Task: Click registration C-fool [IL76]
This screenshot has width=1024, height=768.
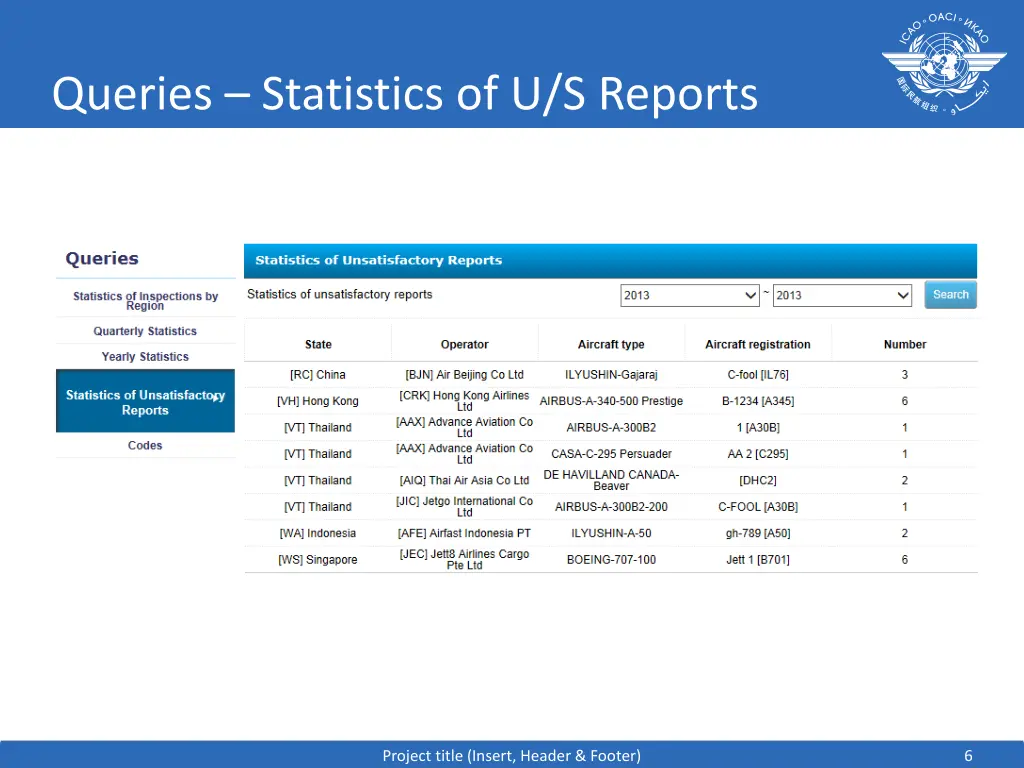Action: click(758, 375)
